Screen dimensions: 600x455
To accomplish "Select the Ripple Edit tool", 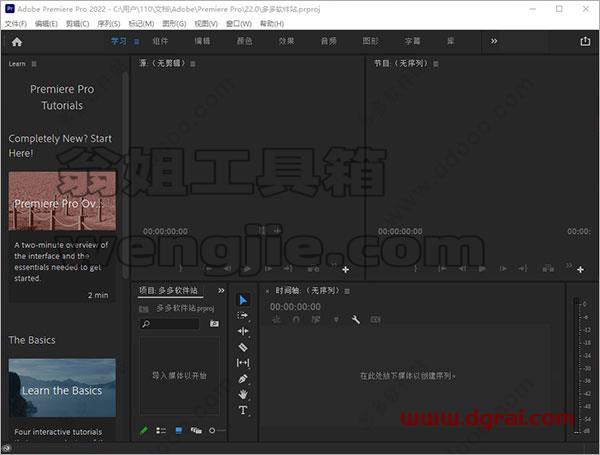I will 243,331.
